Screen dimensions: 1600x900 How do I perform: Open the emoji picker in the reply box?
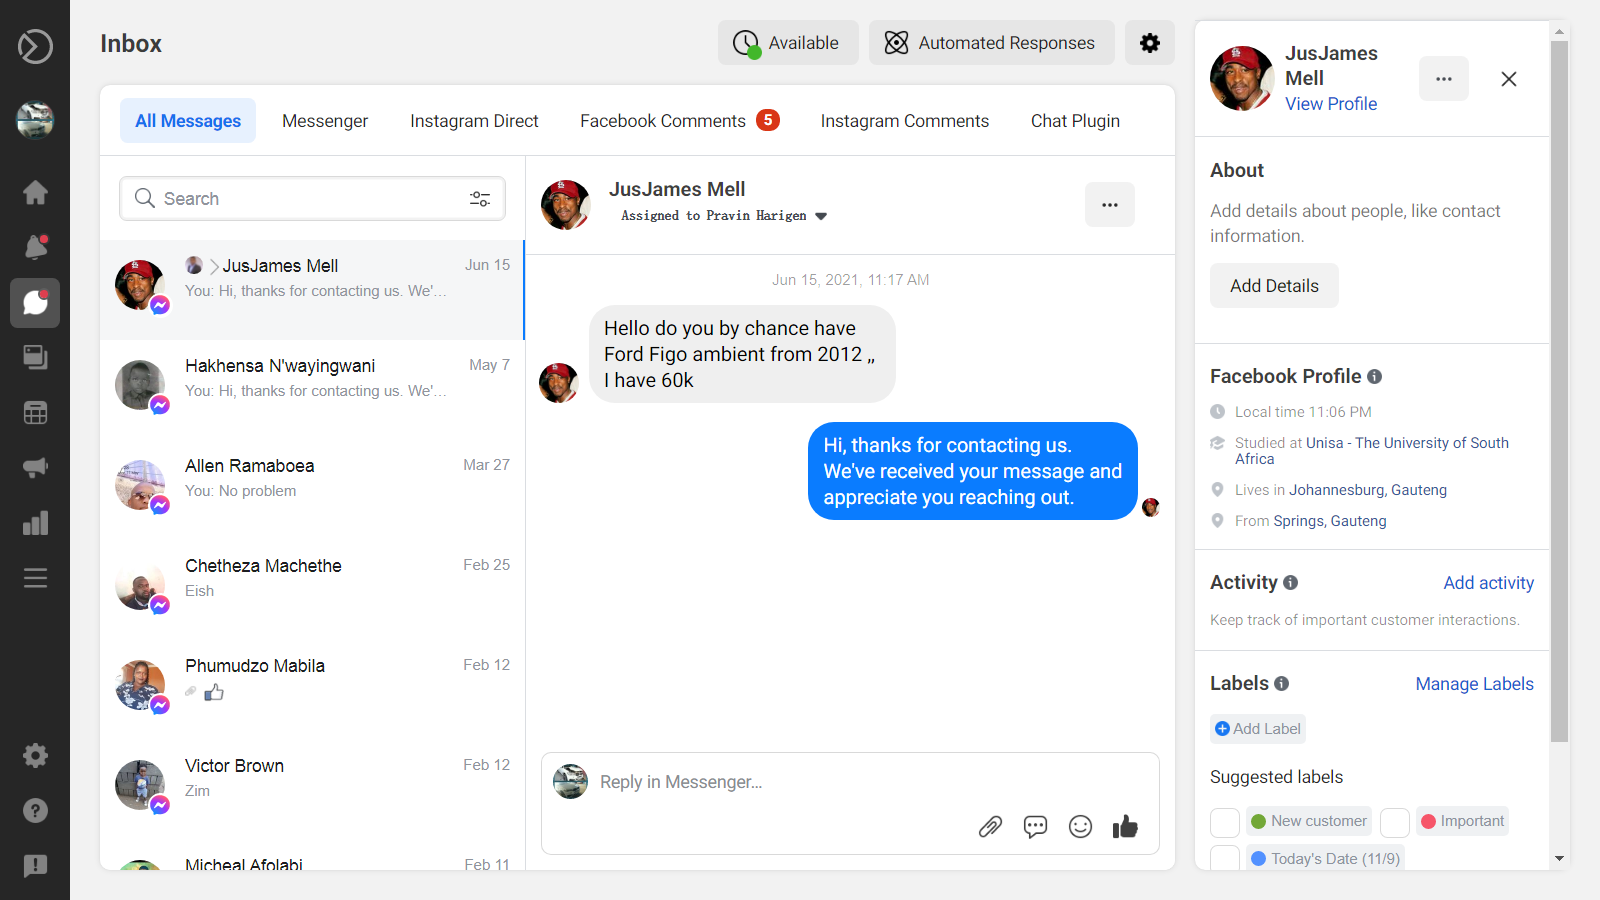[1080, 827]
